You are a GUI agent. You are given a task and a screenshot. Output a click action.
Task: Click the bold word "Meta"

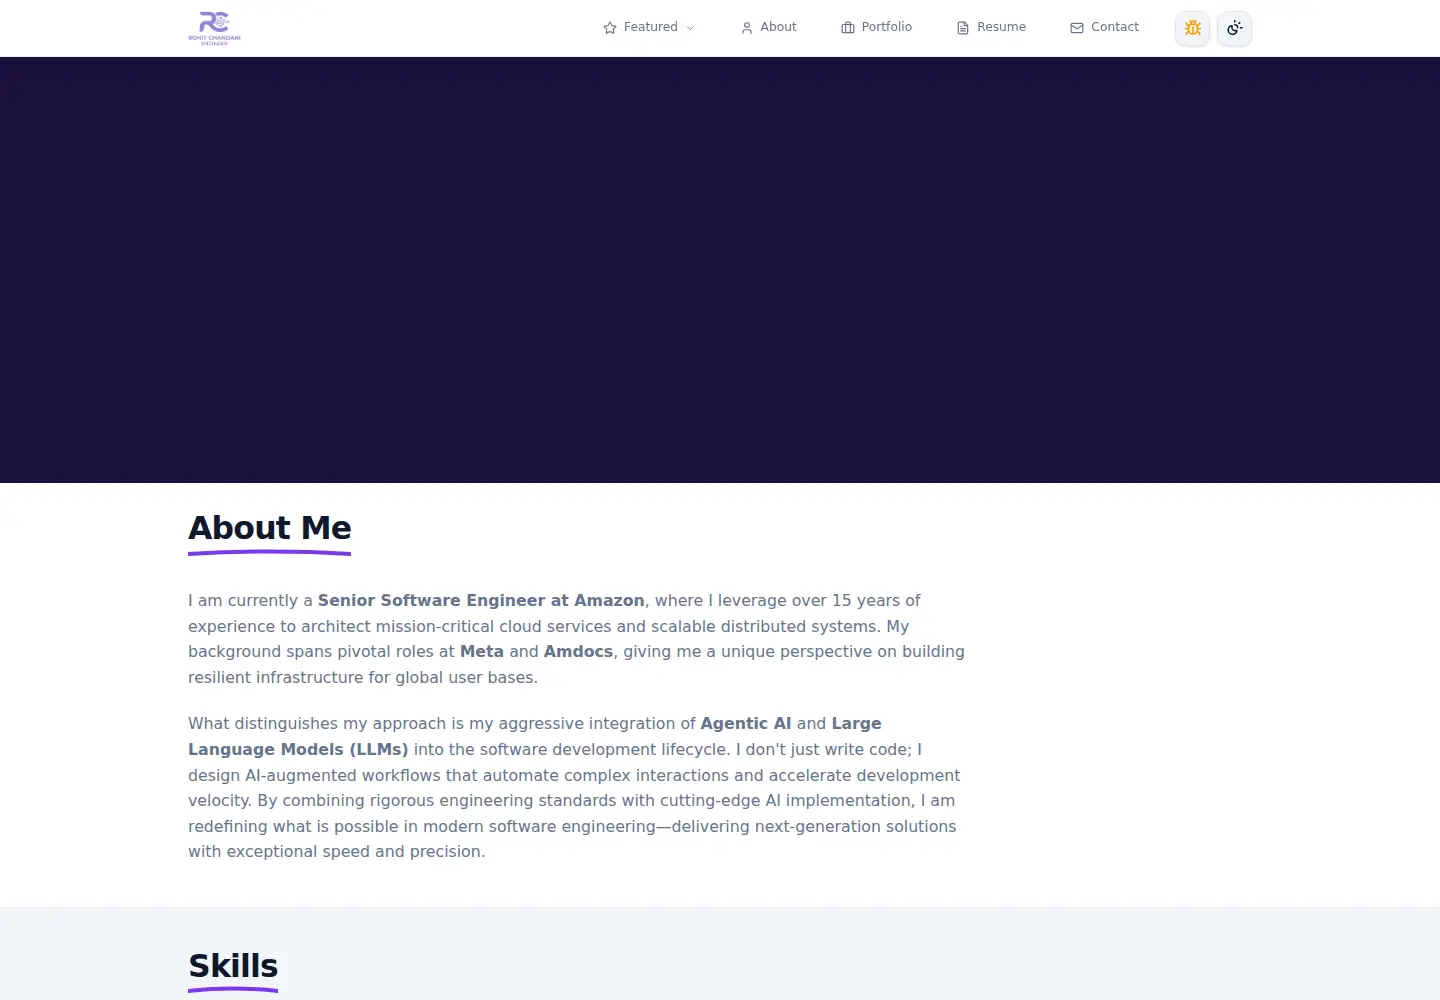coord(482,651)
